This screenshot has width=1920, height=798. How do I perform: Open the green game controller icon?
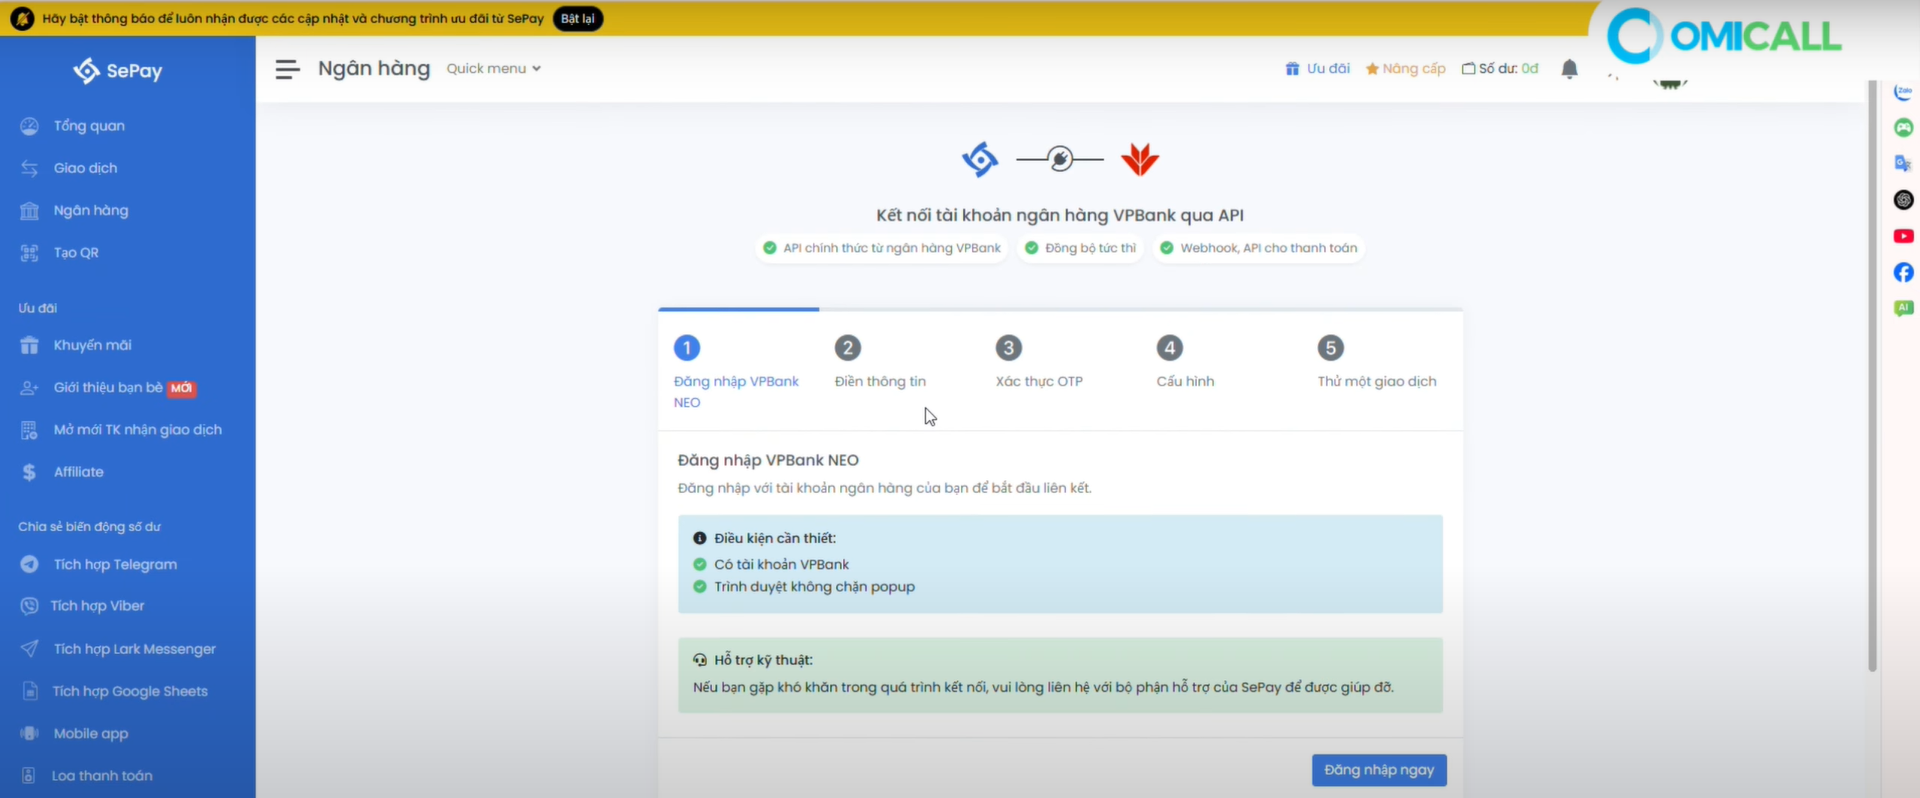click(1903, 128)
